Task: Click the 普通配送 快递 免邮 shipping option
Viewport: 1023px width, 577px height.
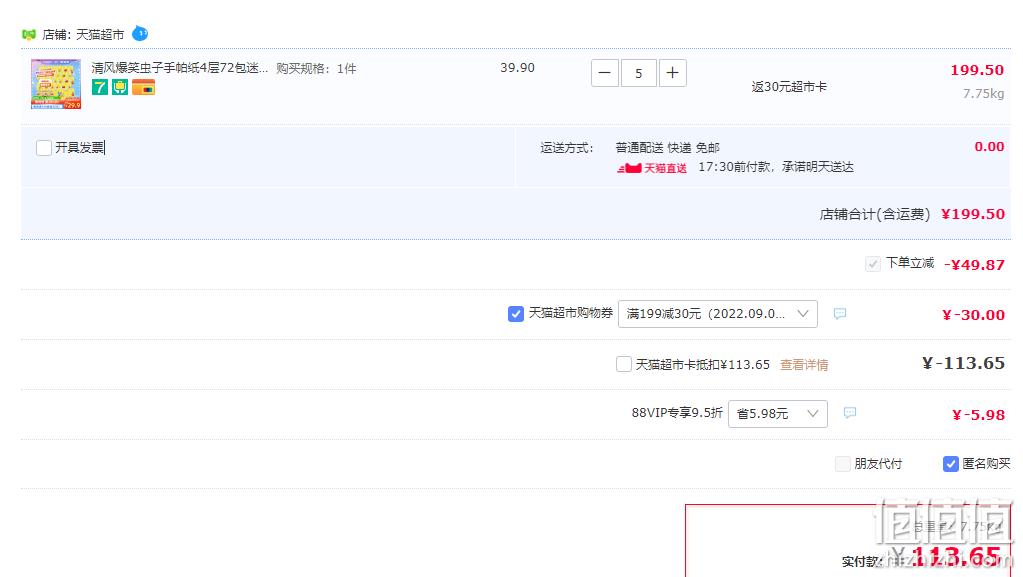Action: 667,148
